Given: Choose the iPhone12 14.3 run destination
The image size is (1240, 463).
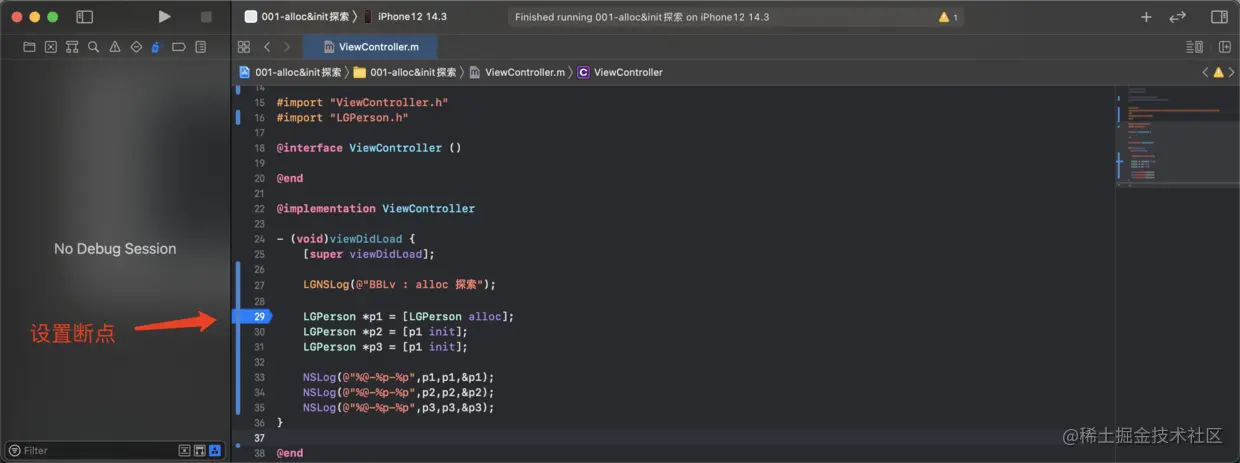Looking at the screenshot, I should [405, 17].
